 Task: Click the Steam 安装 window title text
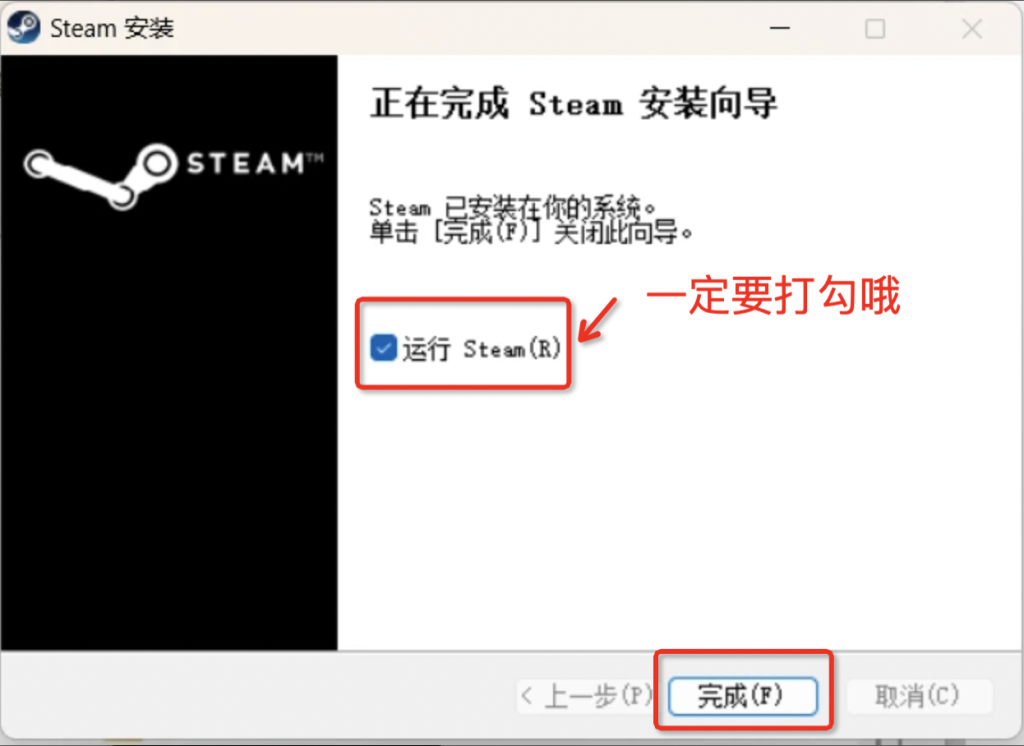[x=112, y=28]
